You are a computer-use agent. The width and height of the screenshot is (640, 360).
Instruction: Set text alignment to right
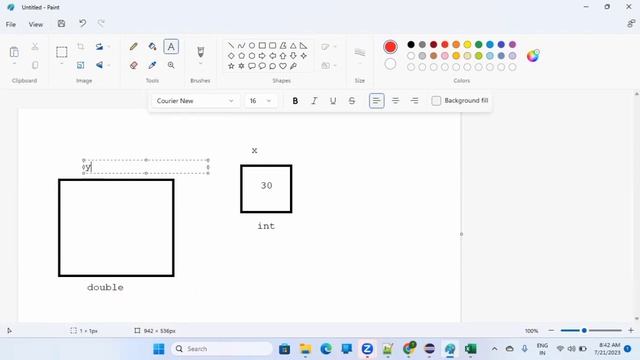(x=414, y=101)
